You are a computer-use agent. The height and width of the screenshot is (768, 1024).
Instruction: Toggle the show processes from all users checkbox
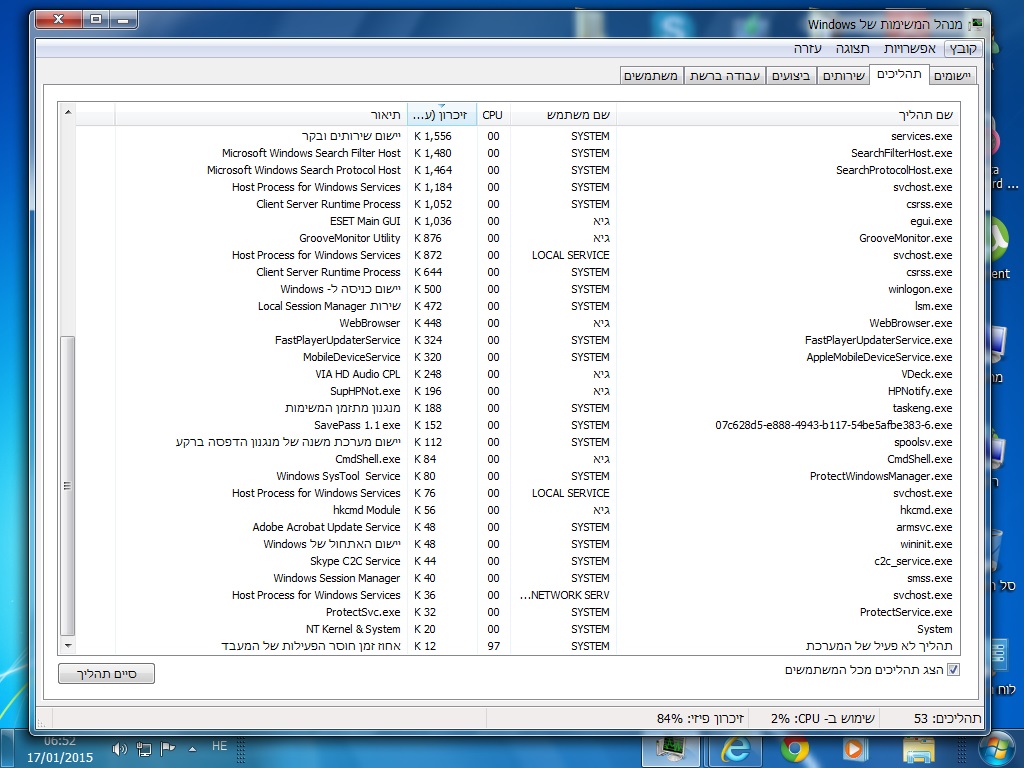[952, 670]
